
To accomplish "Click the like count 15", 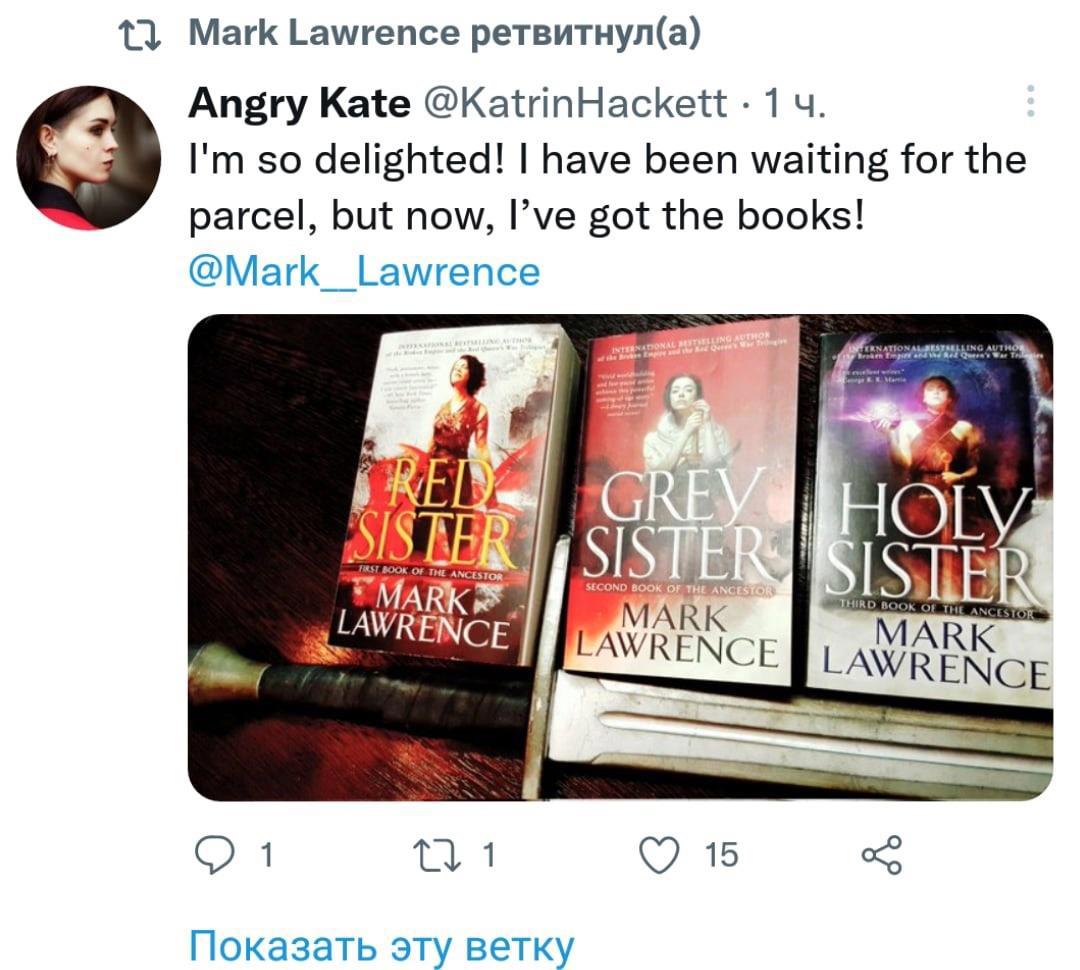I will click(721, 855).
